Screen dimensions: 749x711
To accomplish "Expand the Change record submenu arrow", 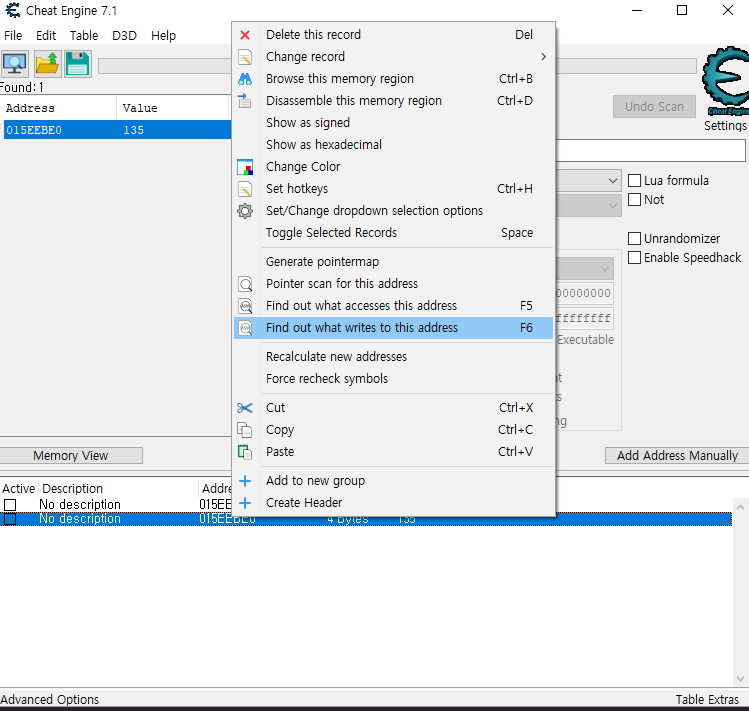I will pyautogui.click(x=544, y=57).
